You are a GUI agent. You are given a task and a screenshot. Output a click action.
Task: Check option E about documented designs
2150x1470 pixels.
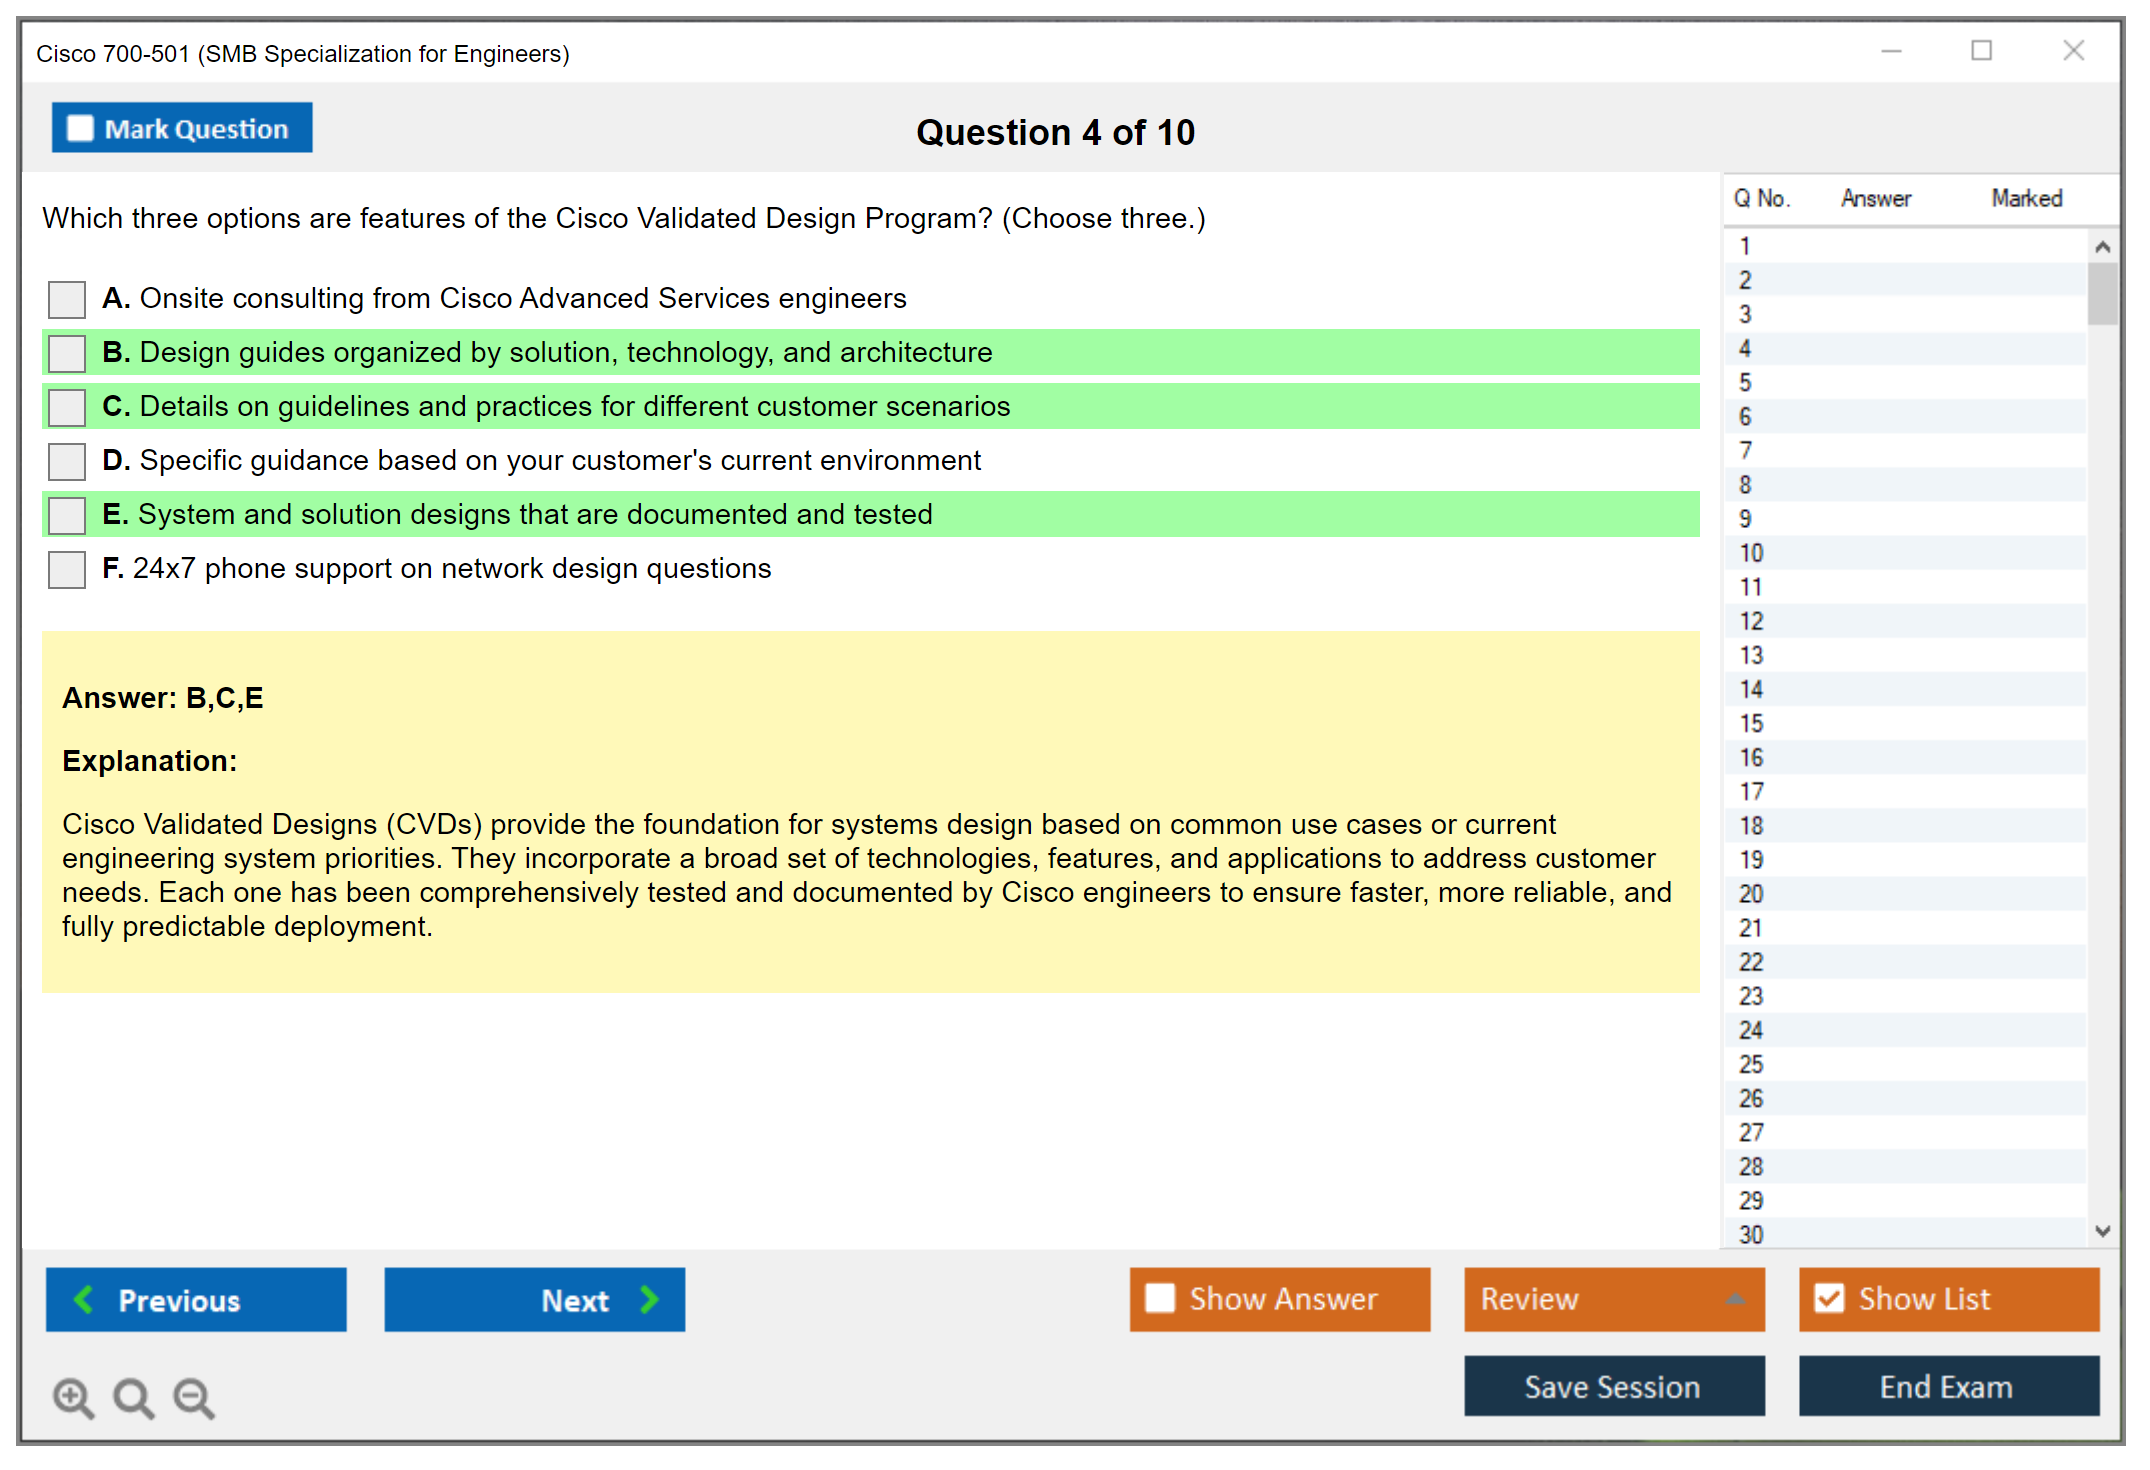[67, 515]
